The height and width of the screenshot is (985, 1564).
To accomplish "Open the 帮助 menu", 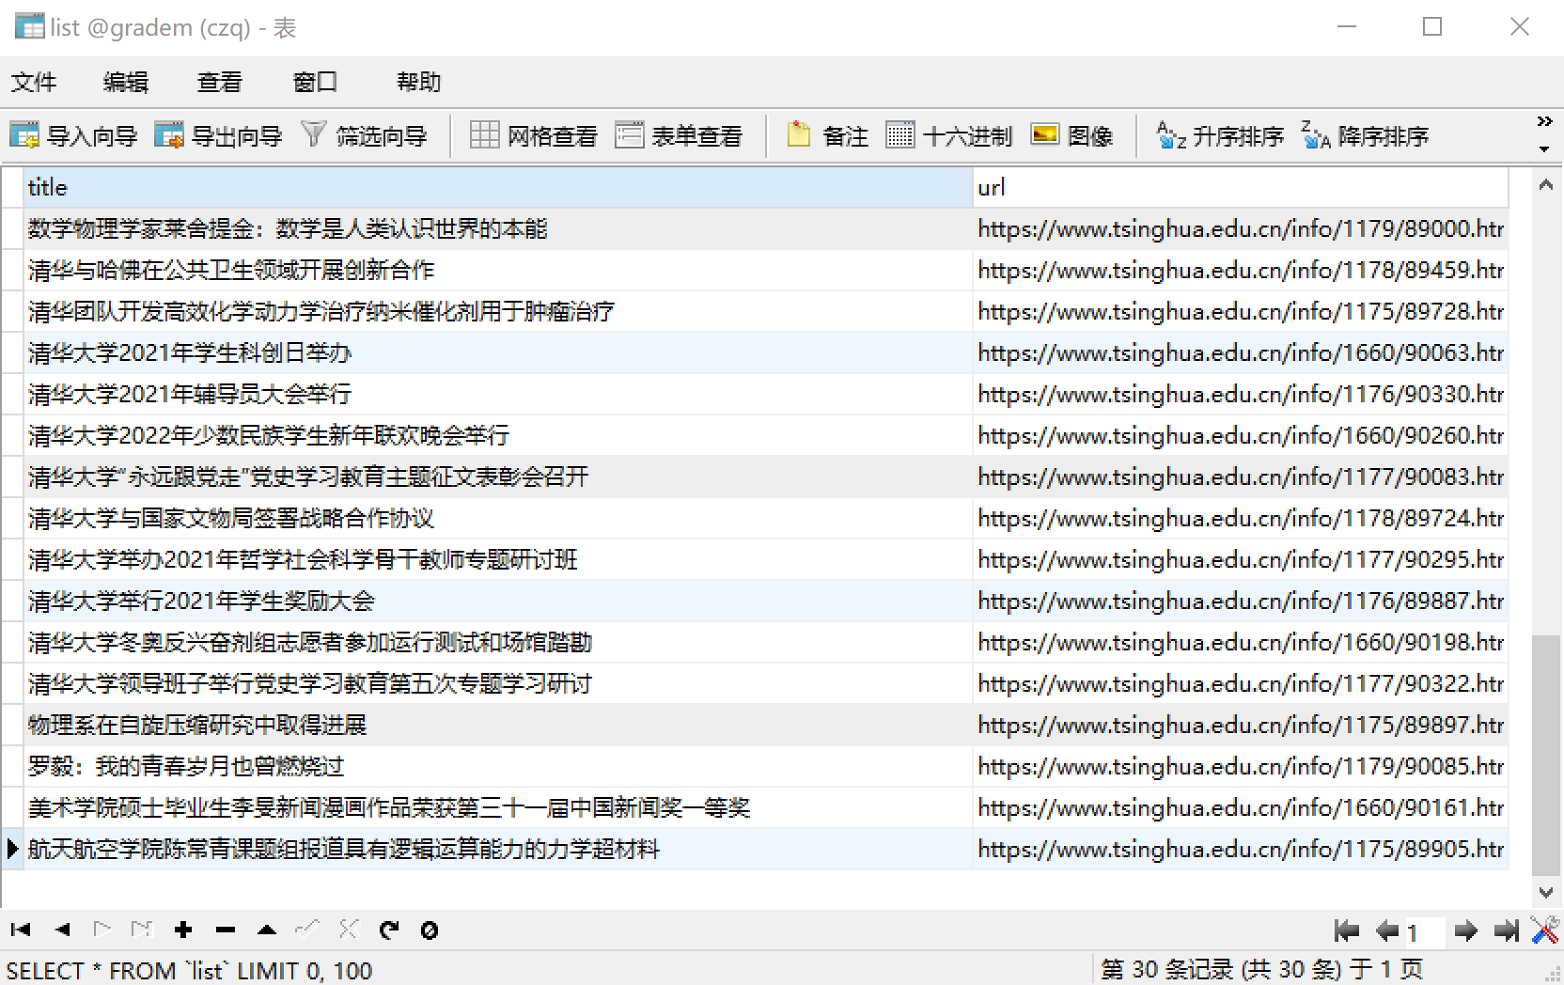I will [x=419, y=82].
